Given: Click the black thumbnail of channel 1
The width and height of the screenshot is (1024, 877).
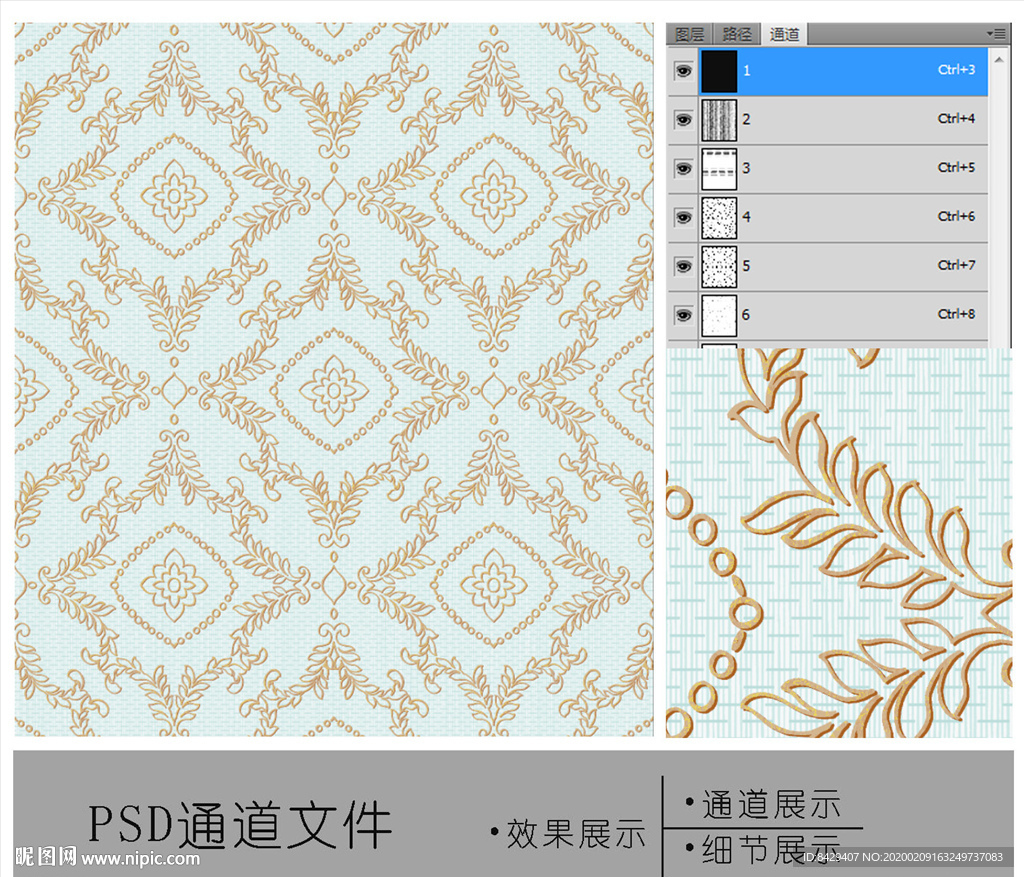Looking at the screenshot, I should [x=719, y=71].
